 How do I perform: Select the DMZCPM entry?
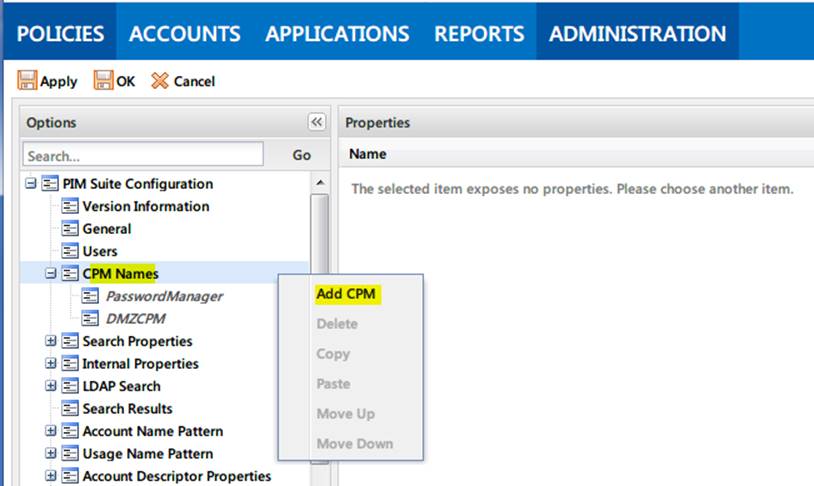tap(135, 318)
